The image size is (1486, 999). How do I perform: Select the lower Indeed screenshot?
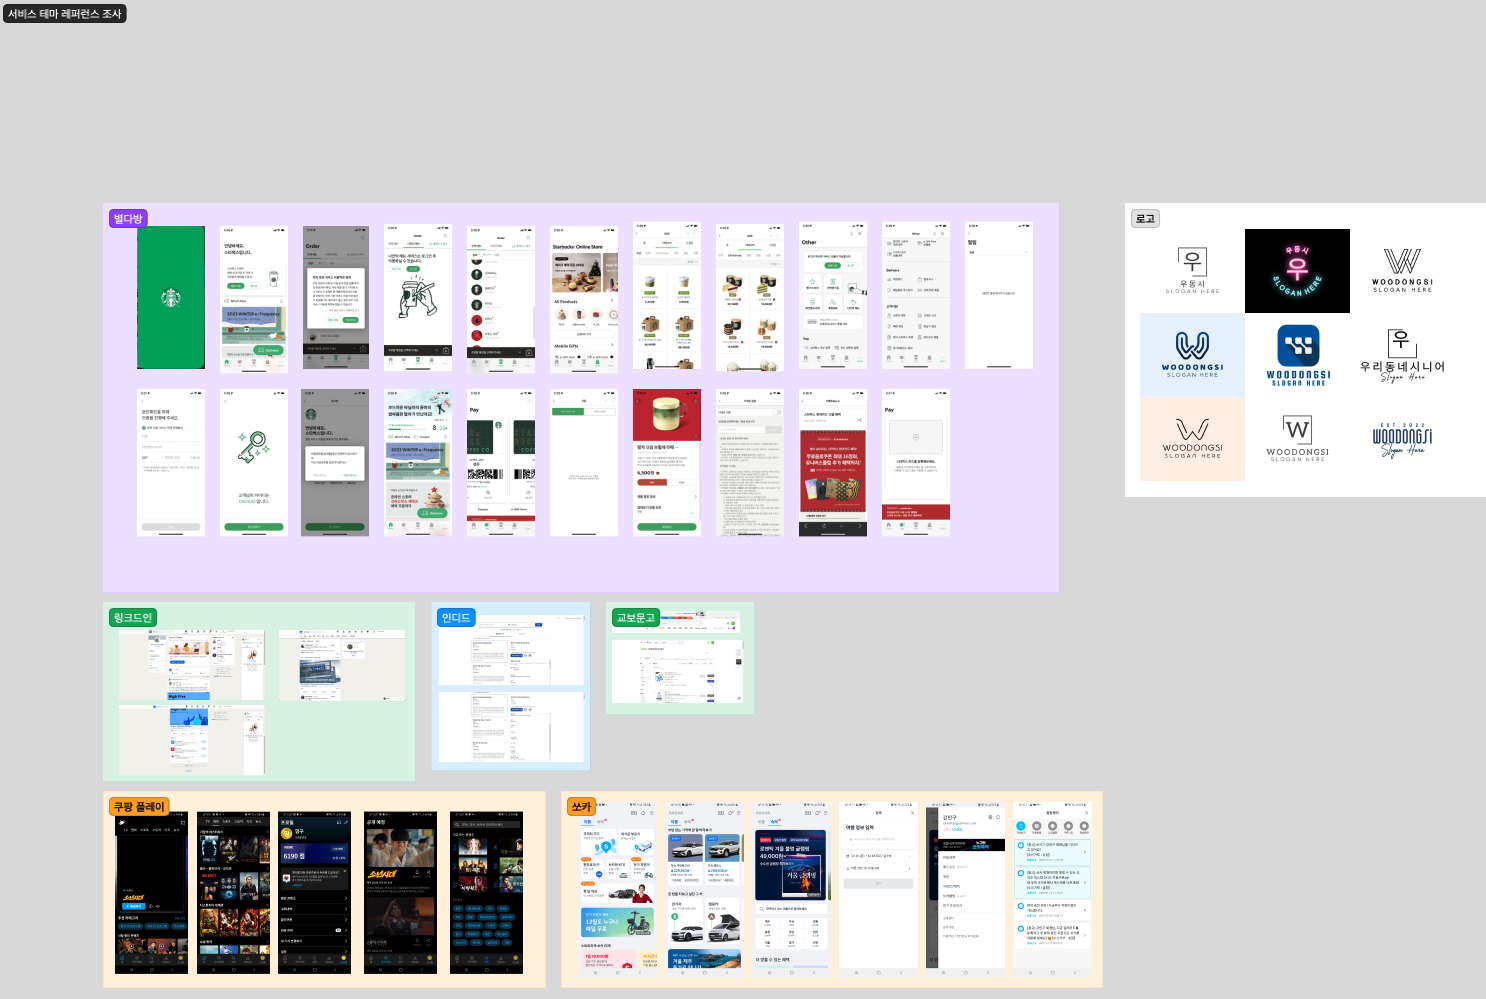pyautogui.click(x=510, y=727)
